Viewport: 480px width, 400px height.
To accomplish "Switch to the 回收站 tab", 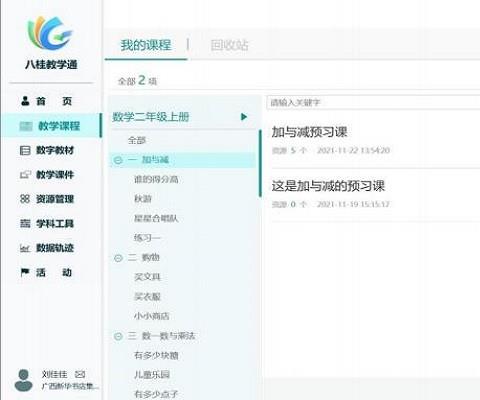I will click(229, 45).
